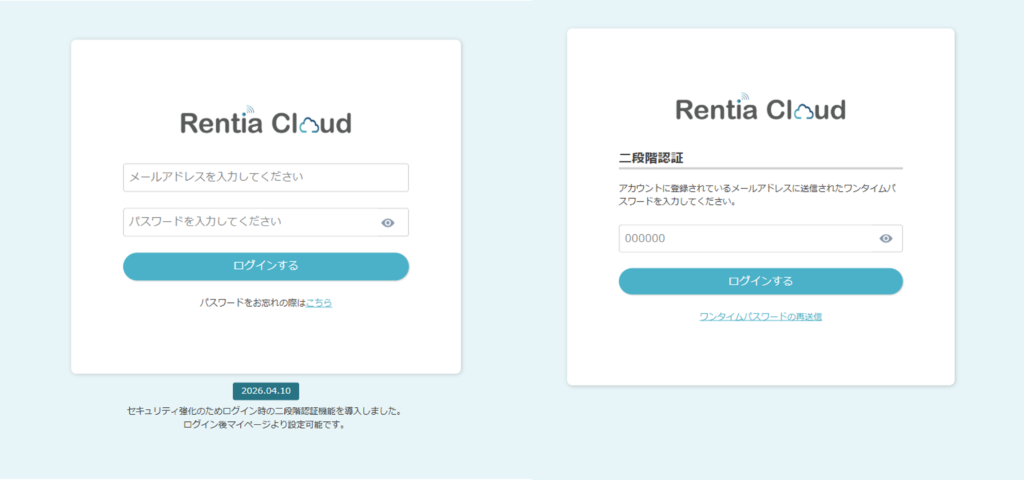The width and height of the screenshot is (1024, 480).
Task: Open the こちら password reset link
Action: (319, 302)
